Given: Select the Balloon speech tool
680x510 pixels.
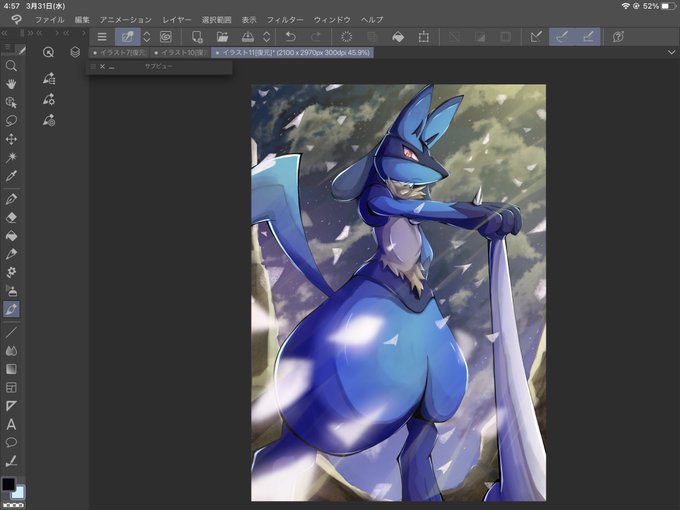Looking at the screenshot, I should 11,442.
